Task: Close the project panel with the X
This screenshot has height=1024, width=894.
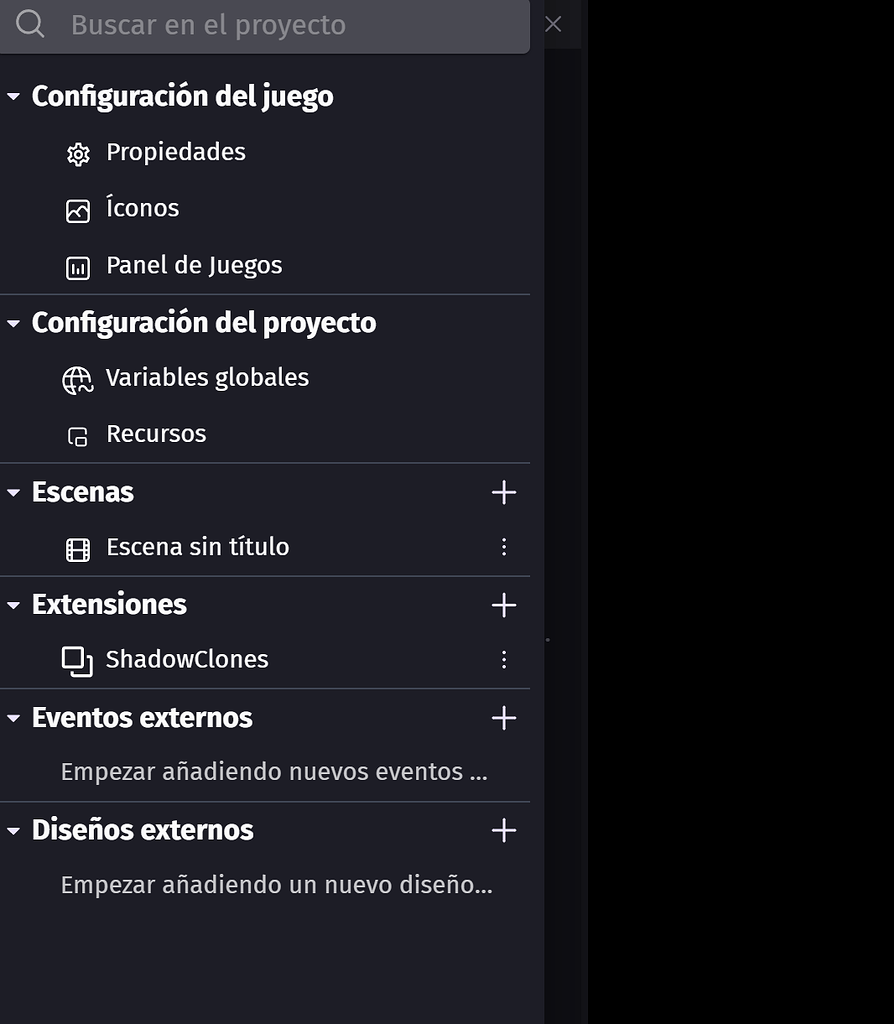Action: click(x=553, y=24)
